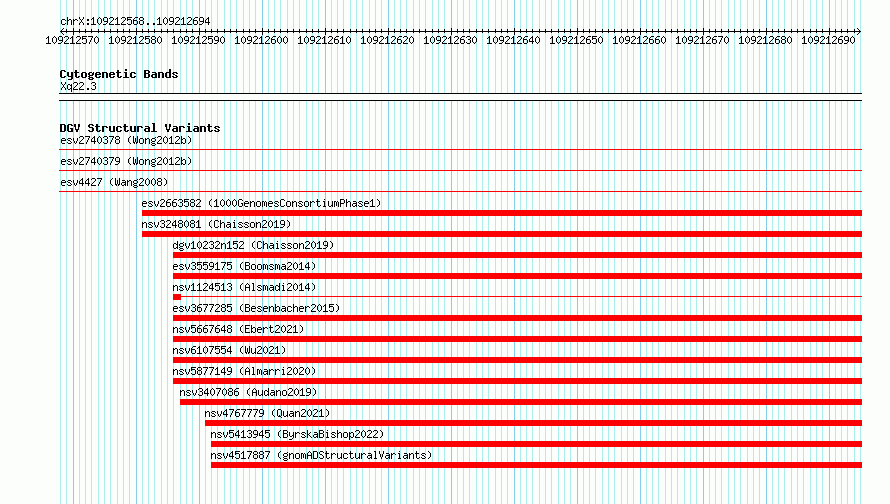Click the Xq22.3 cytogenetic band line

(460, 97)
